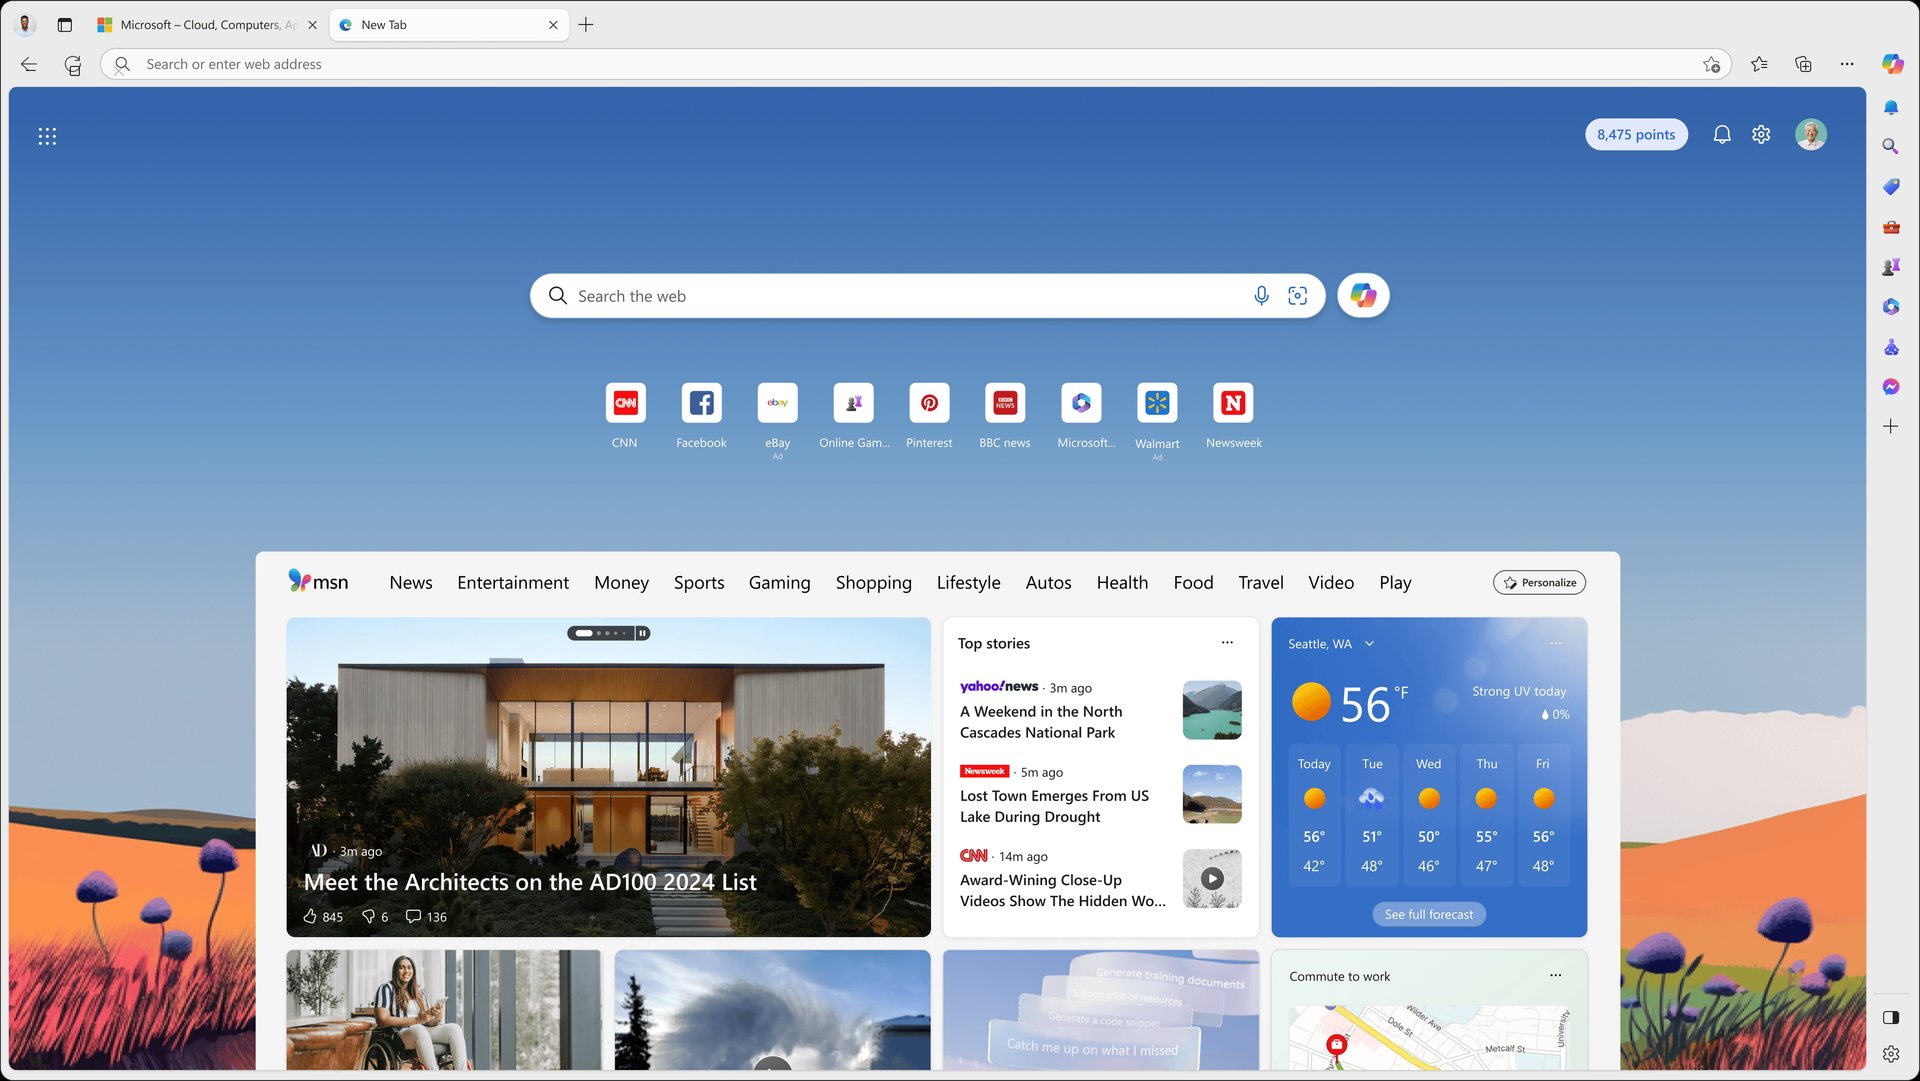Screen dimensions: 1920x1081
Task: Open the article Meet the Architects on the AD100 2024 List
Action: point(530,882)
